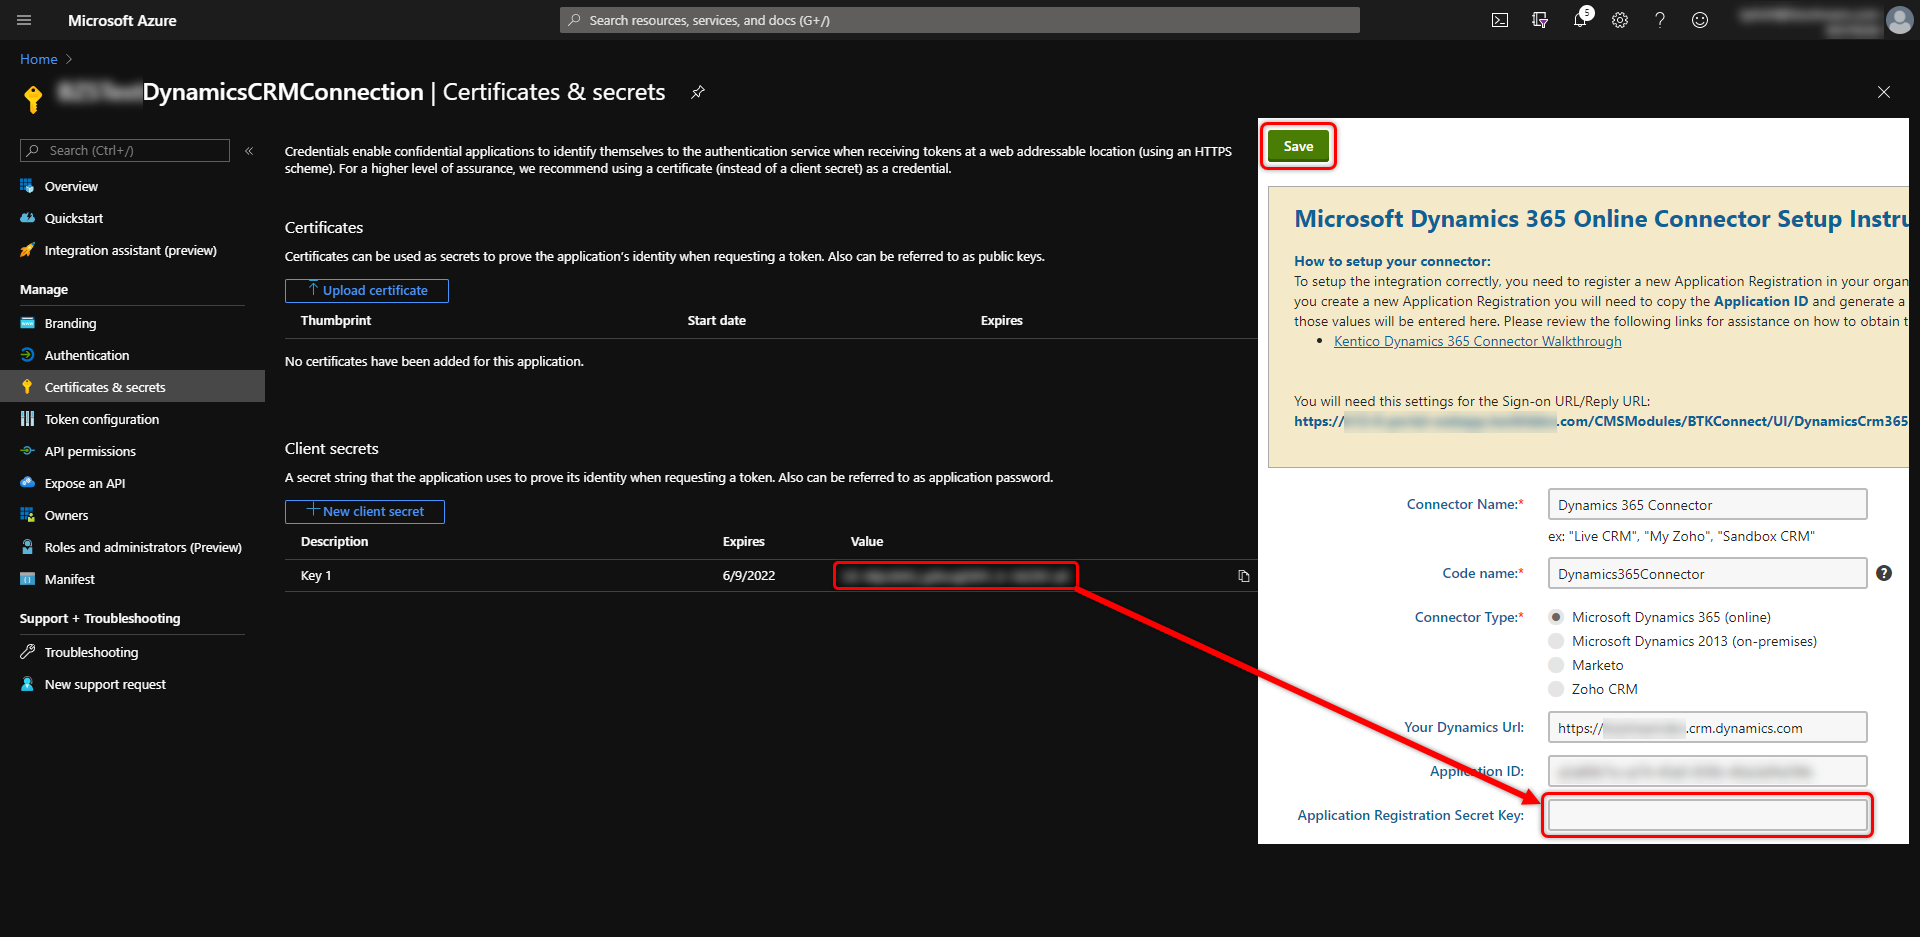This screenshot has height=937, width=1920.
Task: Select Microsoft Dynamics 365 (online) radio
Action: pyautogui.click(x=1556, y=617)
